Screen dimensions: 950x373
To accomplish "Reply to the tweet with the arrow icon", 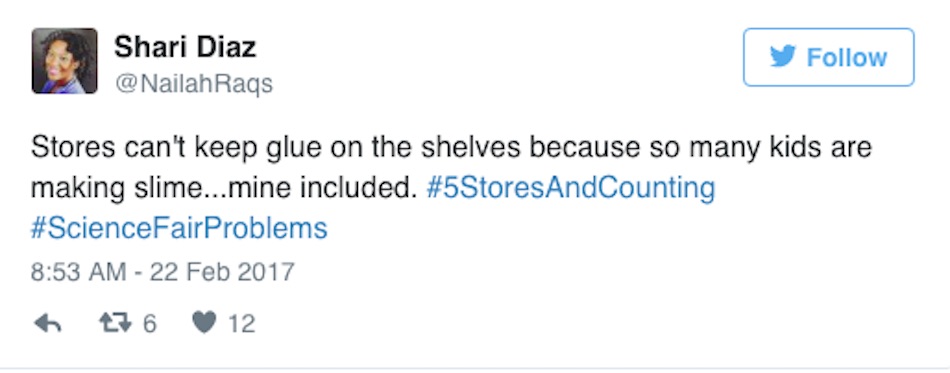I will tap(47, 324).
